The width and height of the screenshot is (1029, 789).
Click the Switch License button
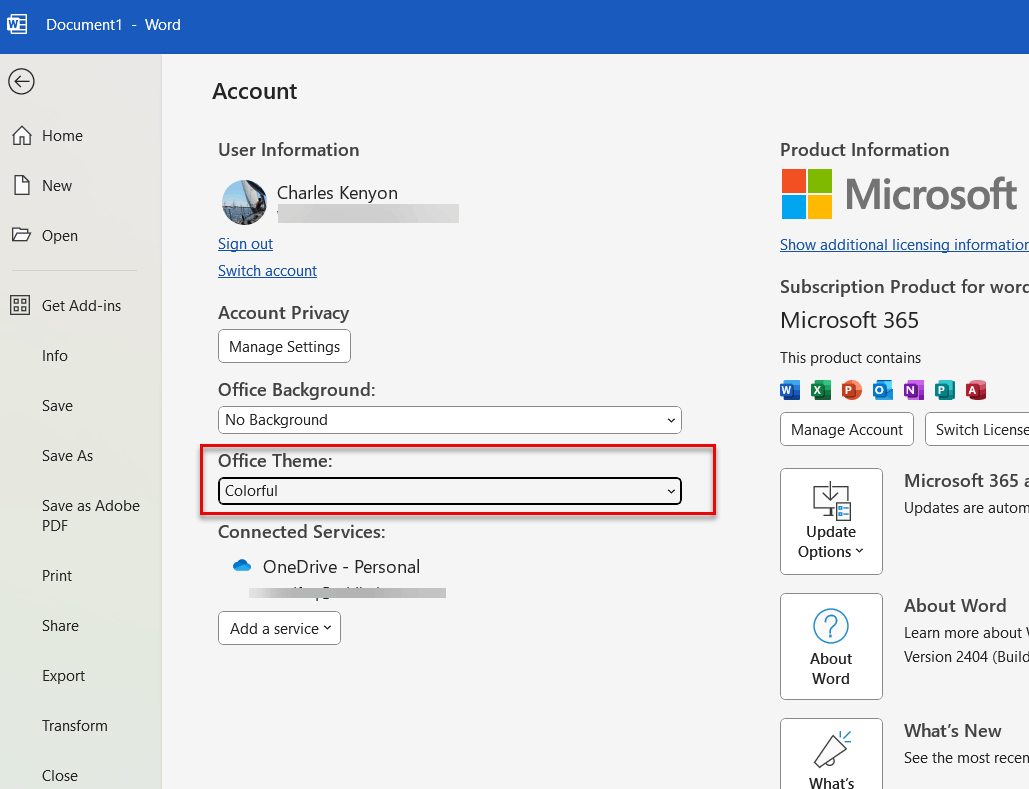[977, 429]
